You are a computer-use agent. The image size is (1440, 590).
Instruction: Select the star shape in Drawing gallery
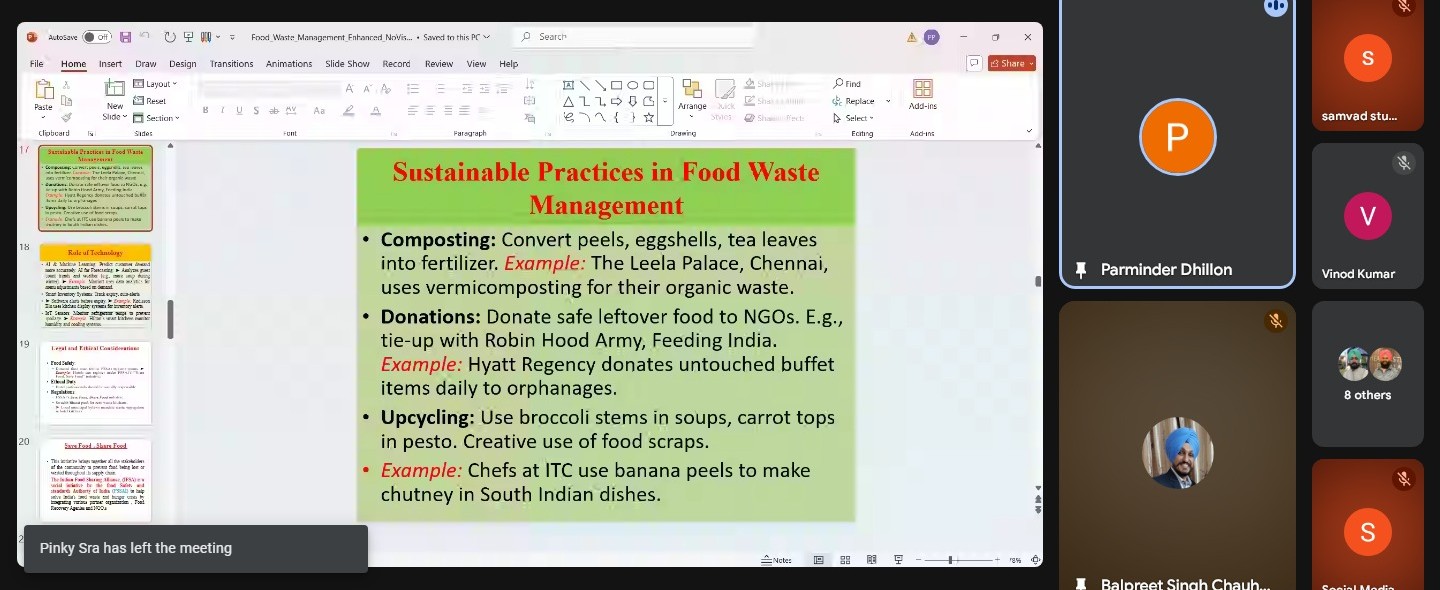(x=649, y=117)
